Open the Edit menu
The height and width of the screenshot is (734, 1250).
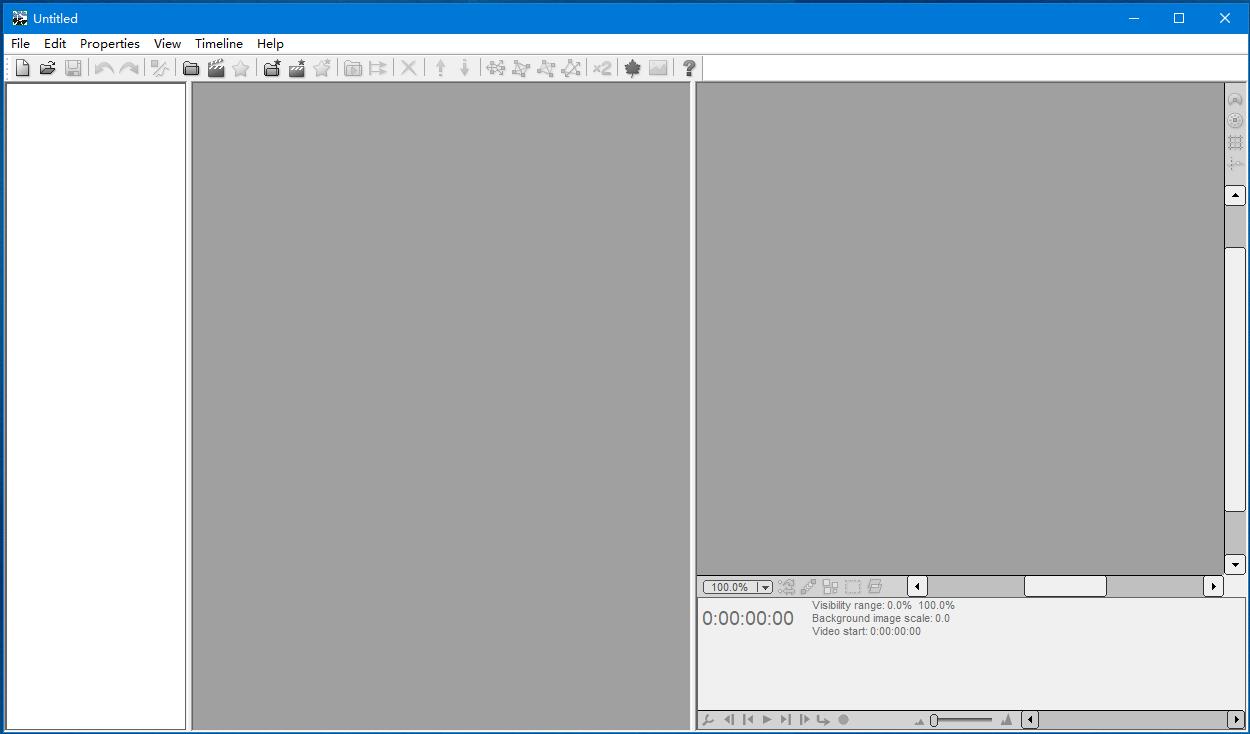(55, 44)
